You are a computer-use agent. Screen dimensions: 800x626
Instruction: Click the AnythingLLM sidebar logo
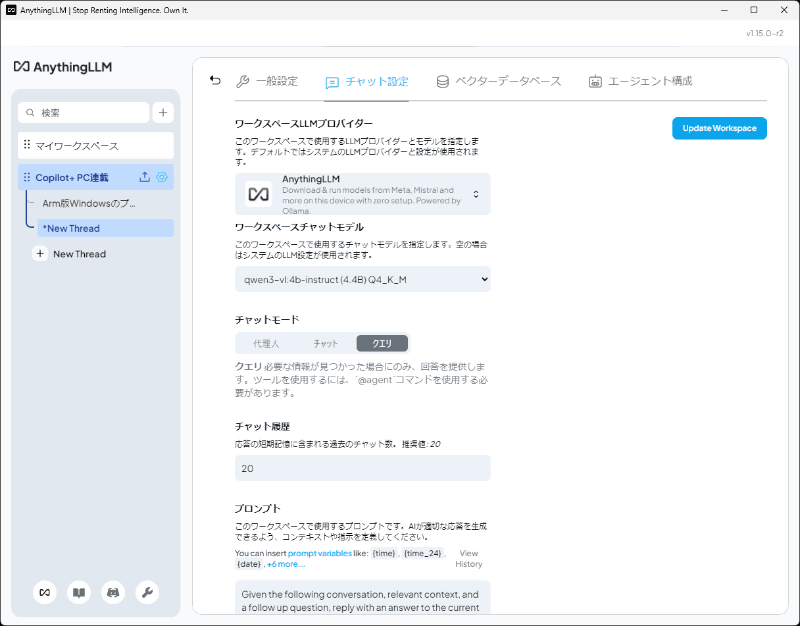63,67
